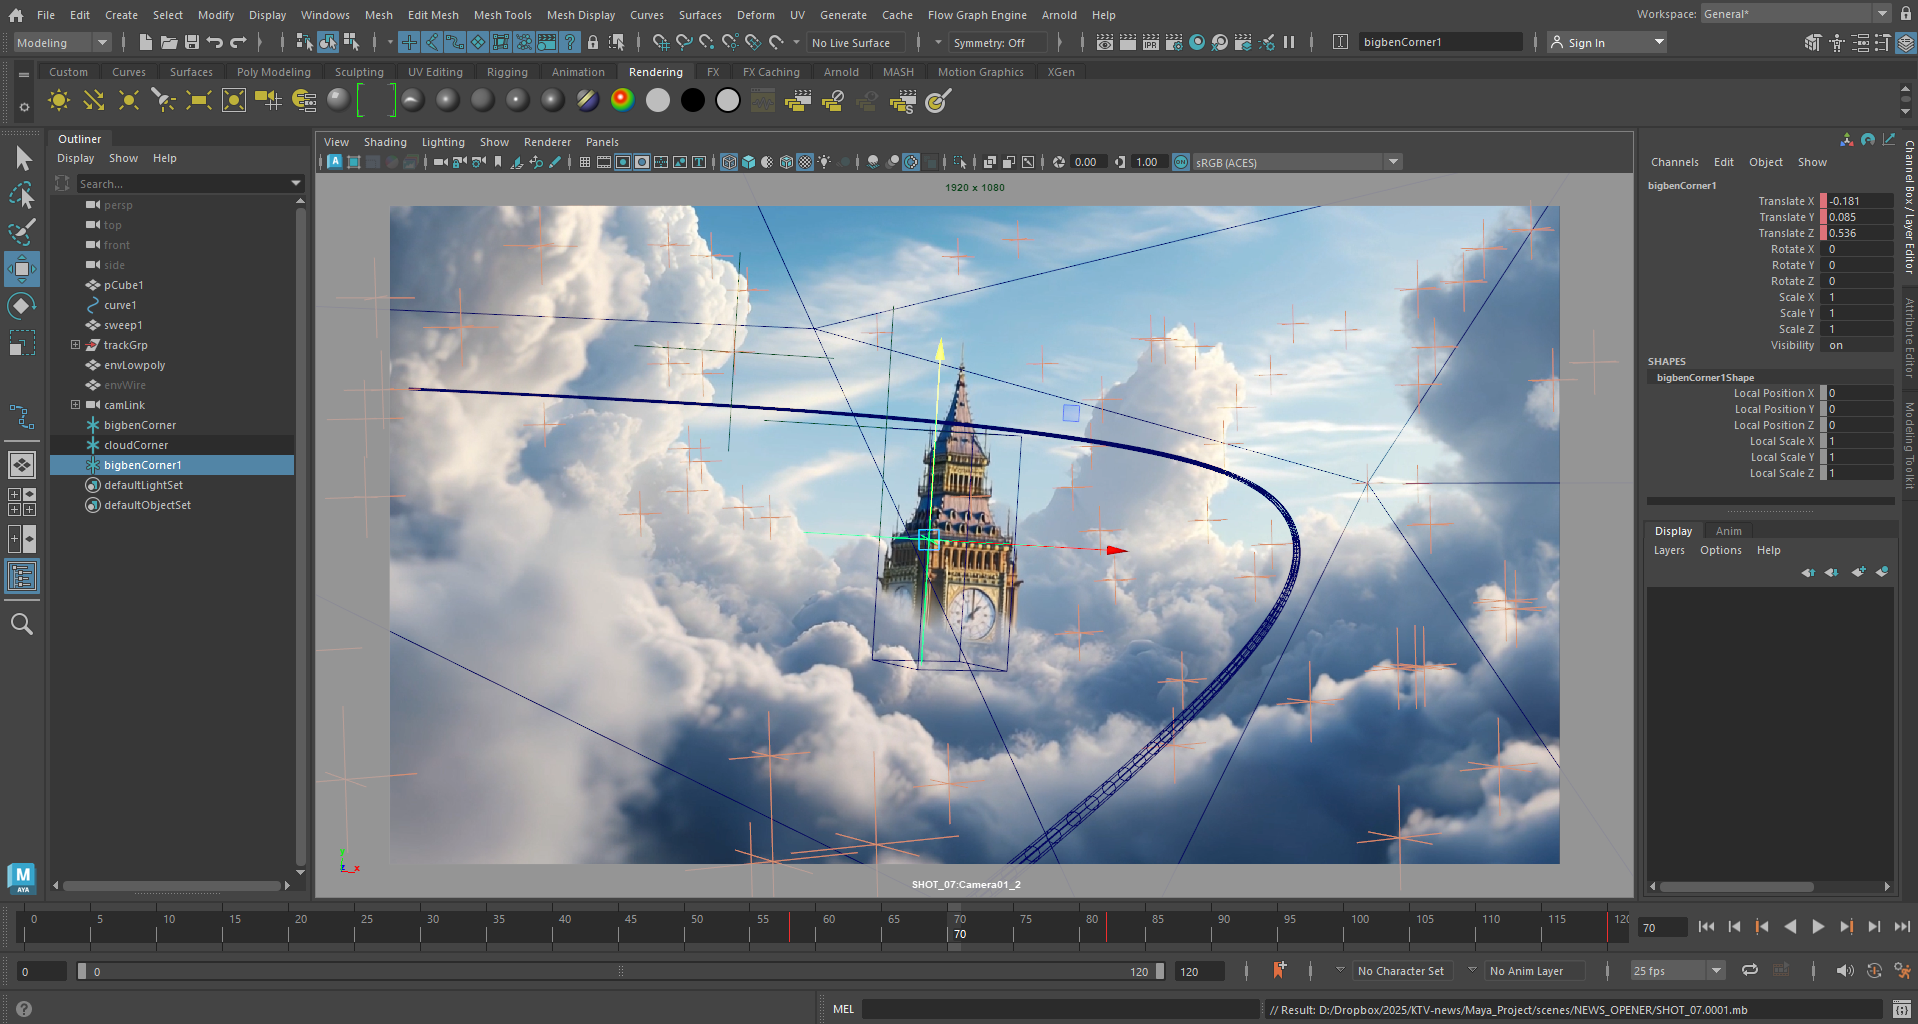Open a scene with the folder icon

click(169, 42)
